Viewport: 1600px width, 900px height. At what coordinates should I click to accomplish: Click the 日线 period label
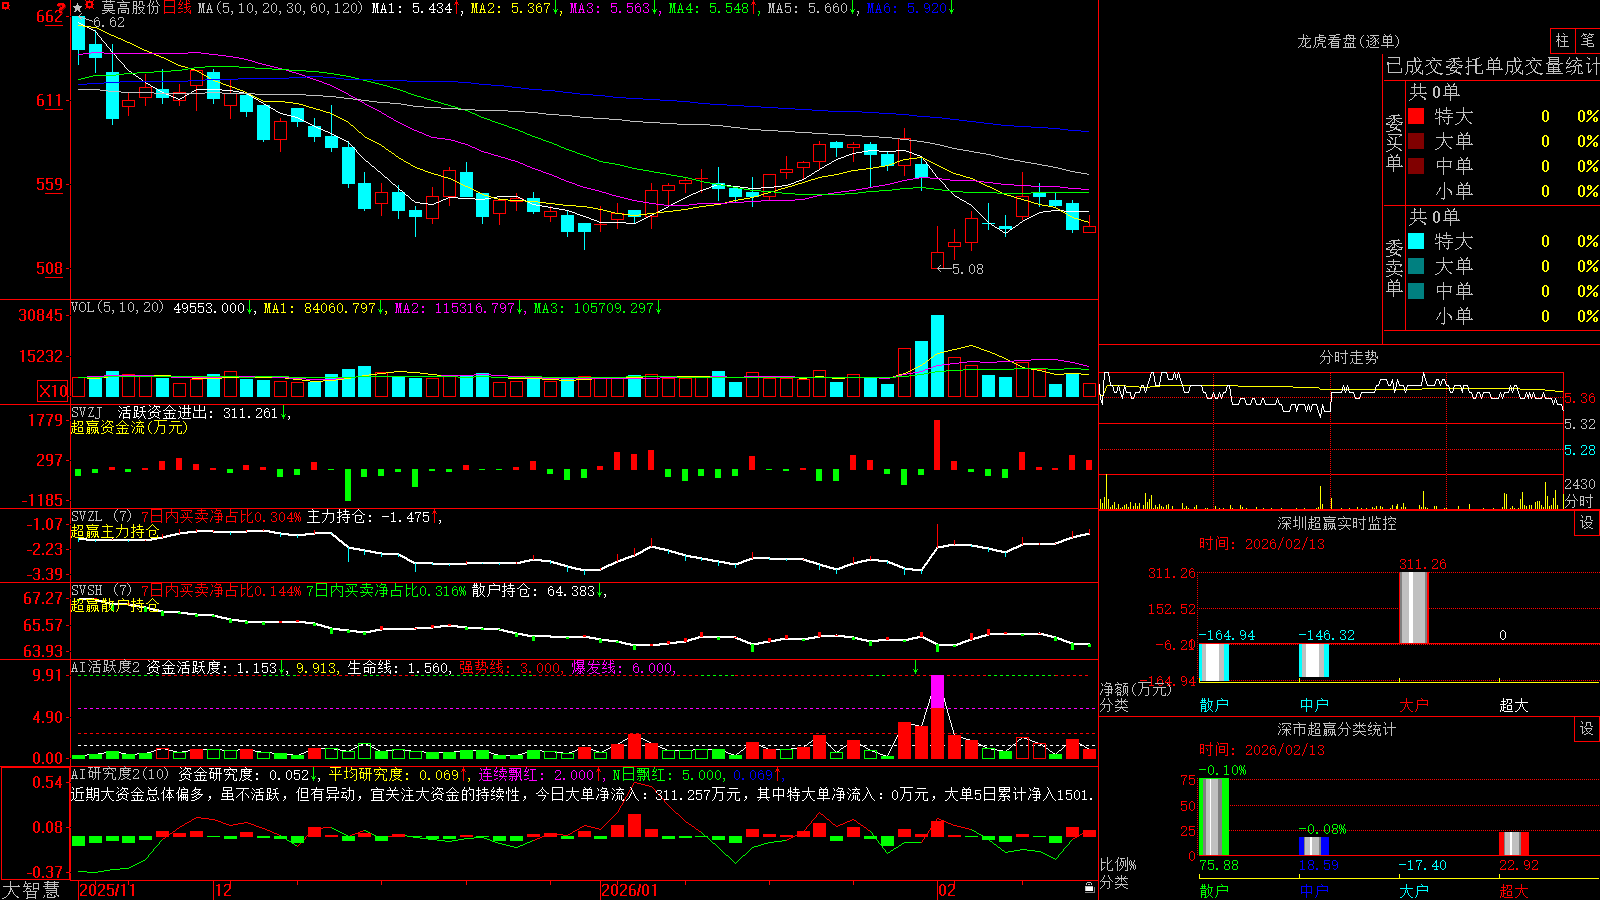(x=177, y=8)
